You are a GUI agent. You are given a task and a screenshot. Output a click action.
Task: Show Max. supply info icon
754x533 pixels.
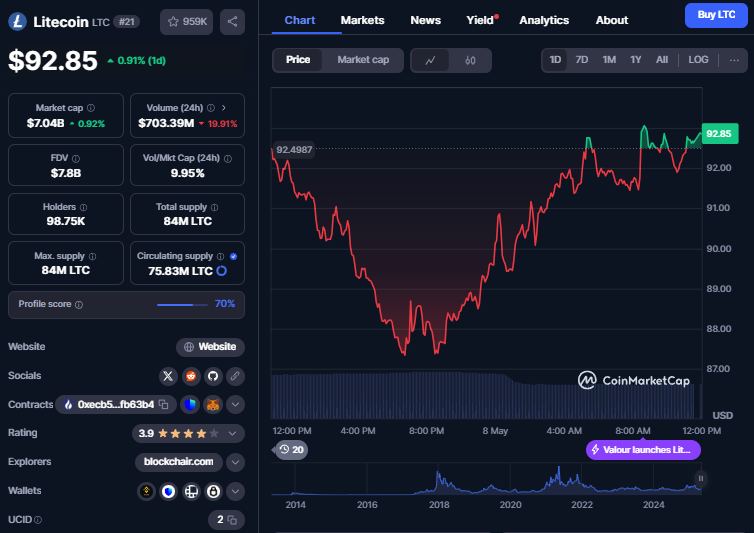click(92, 256)
